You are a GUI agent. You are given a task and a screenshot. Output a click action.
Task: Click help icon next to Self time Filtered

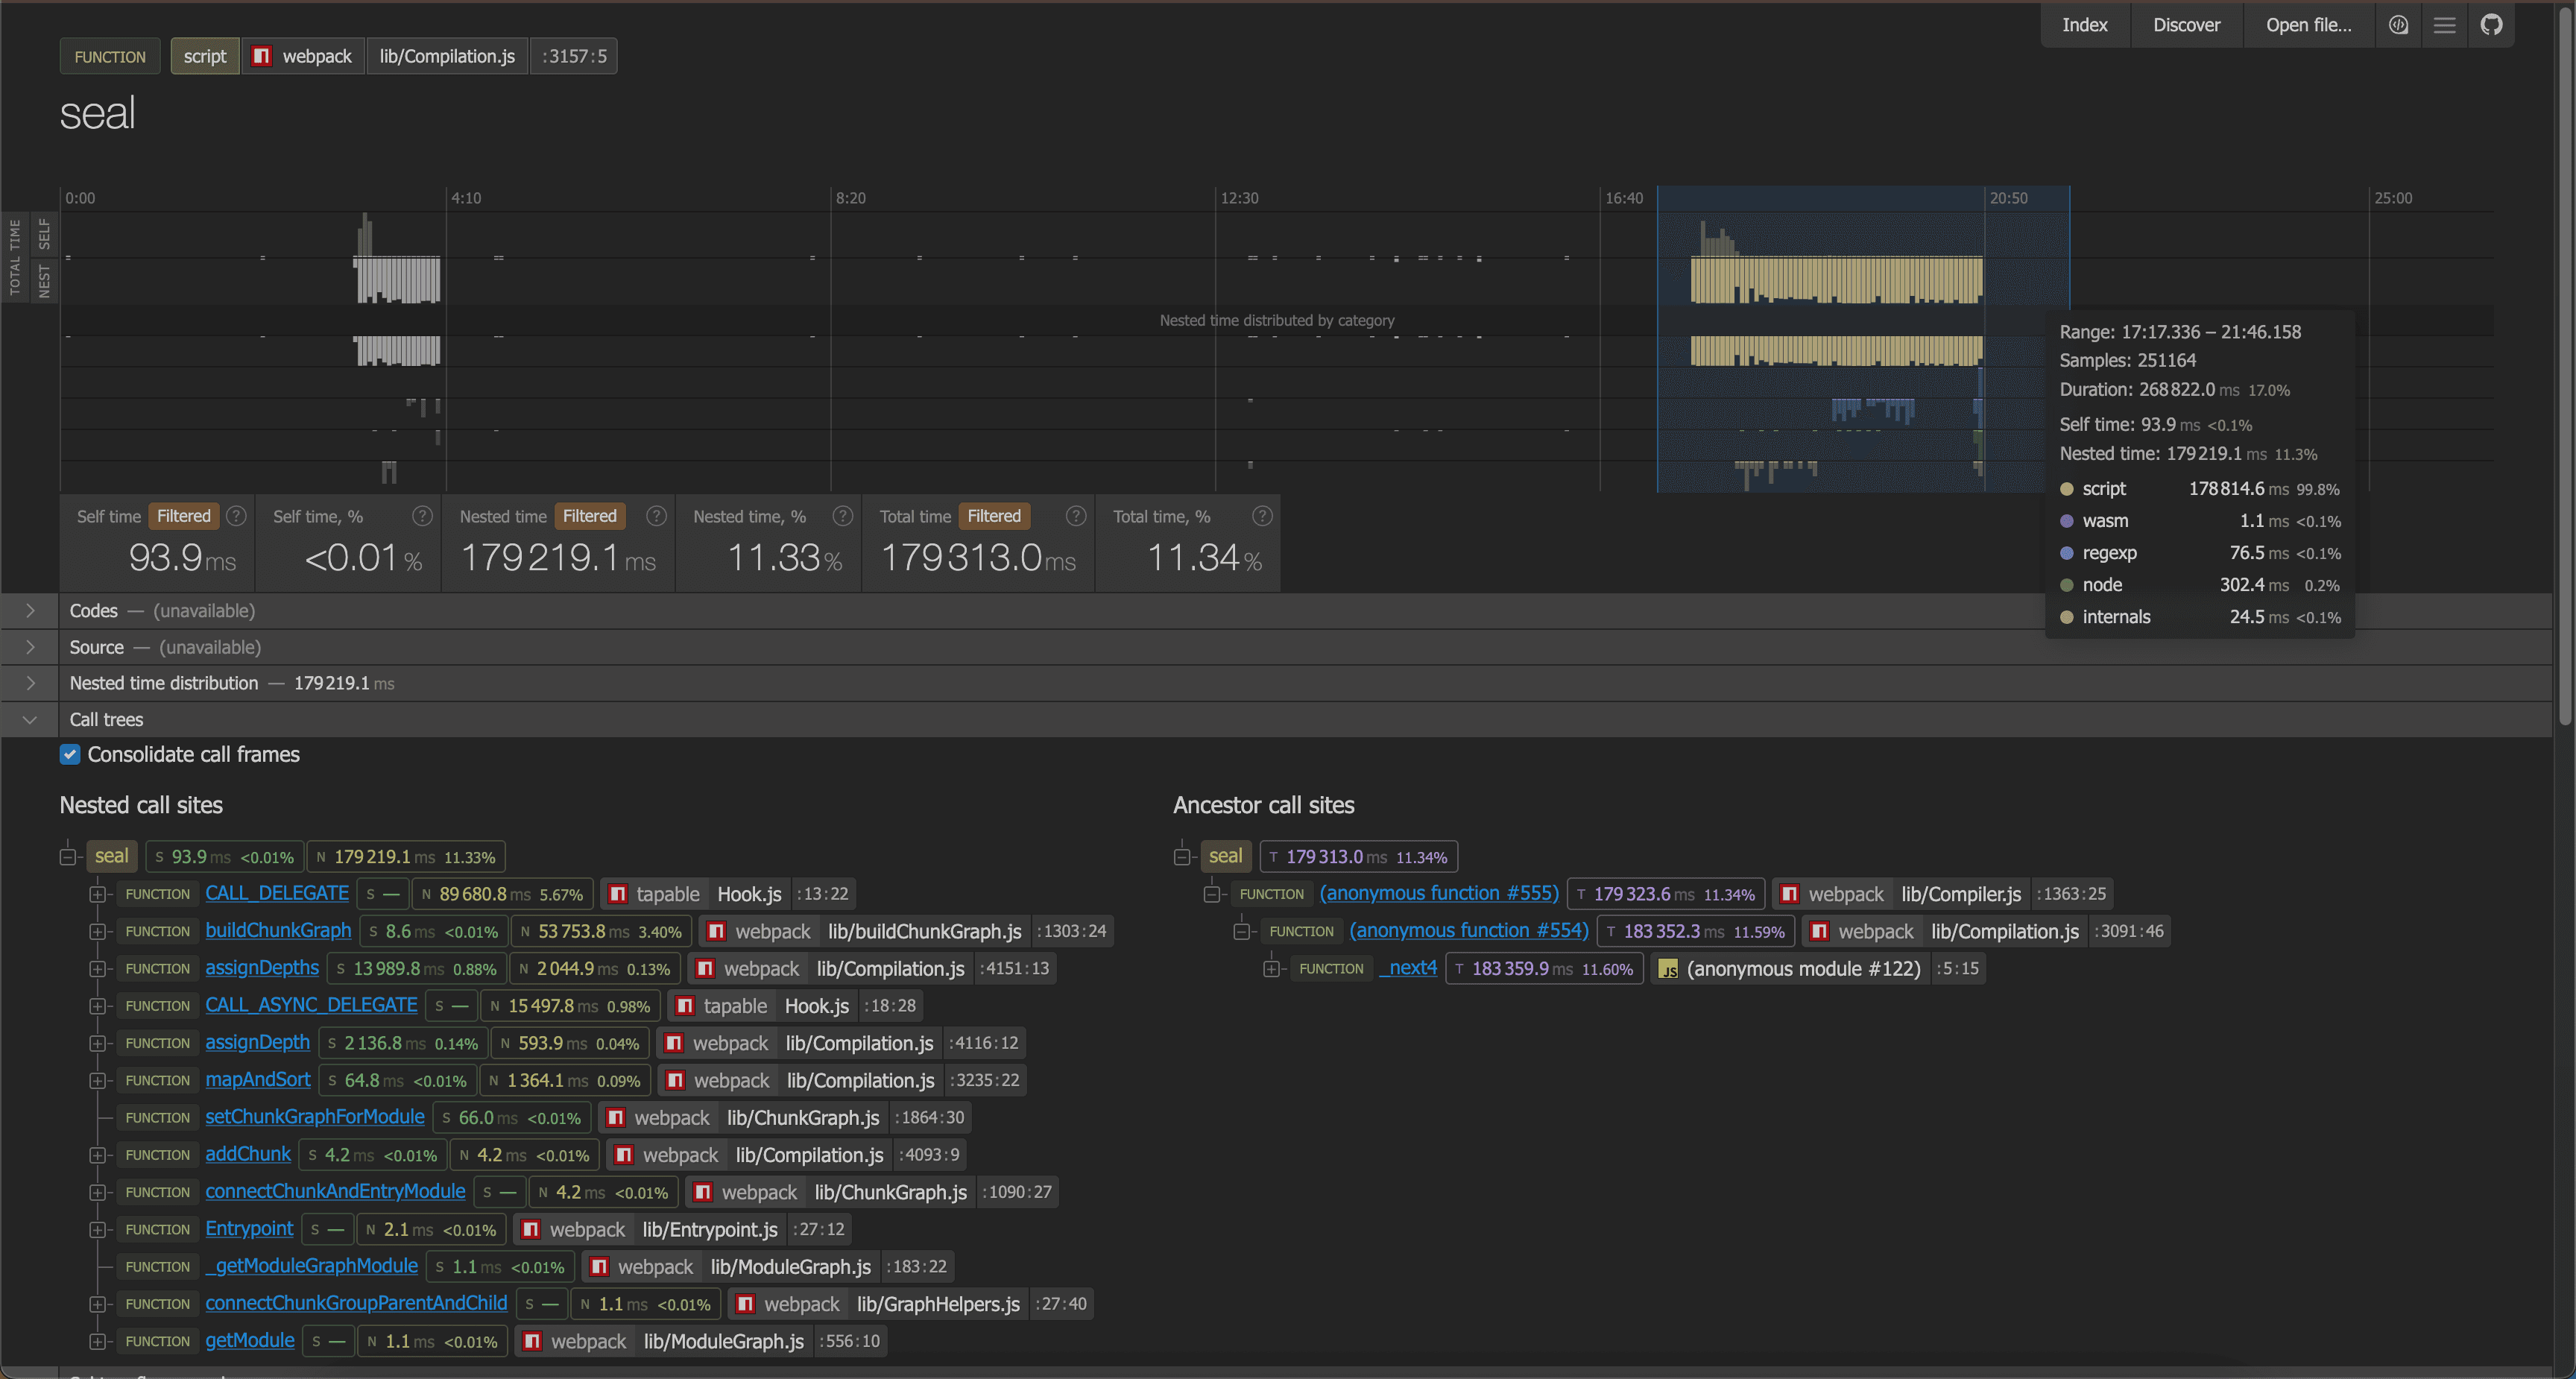tap(236, 516)
